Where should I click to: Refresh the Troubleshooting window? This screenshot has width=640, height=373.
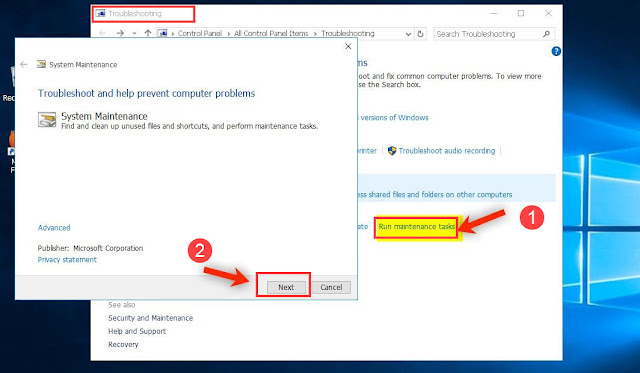(420, 34)
